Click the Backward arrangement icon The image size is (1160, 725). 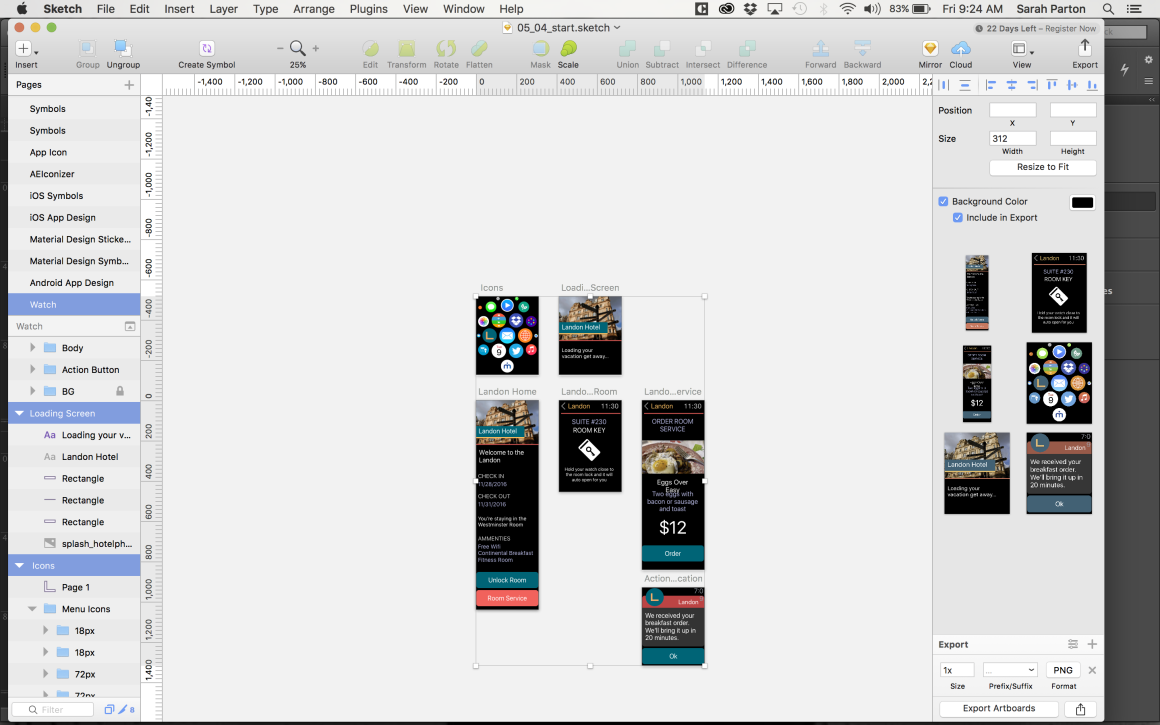coord(862,49)
